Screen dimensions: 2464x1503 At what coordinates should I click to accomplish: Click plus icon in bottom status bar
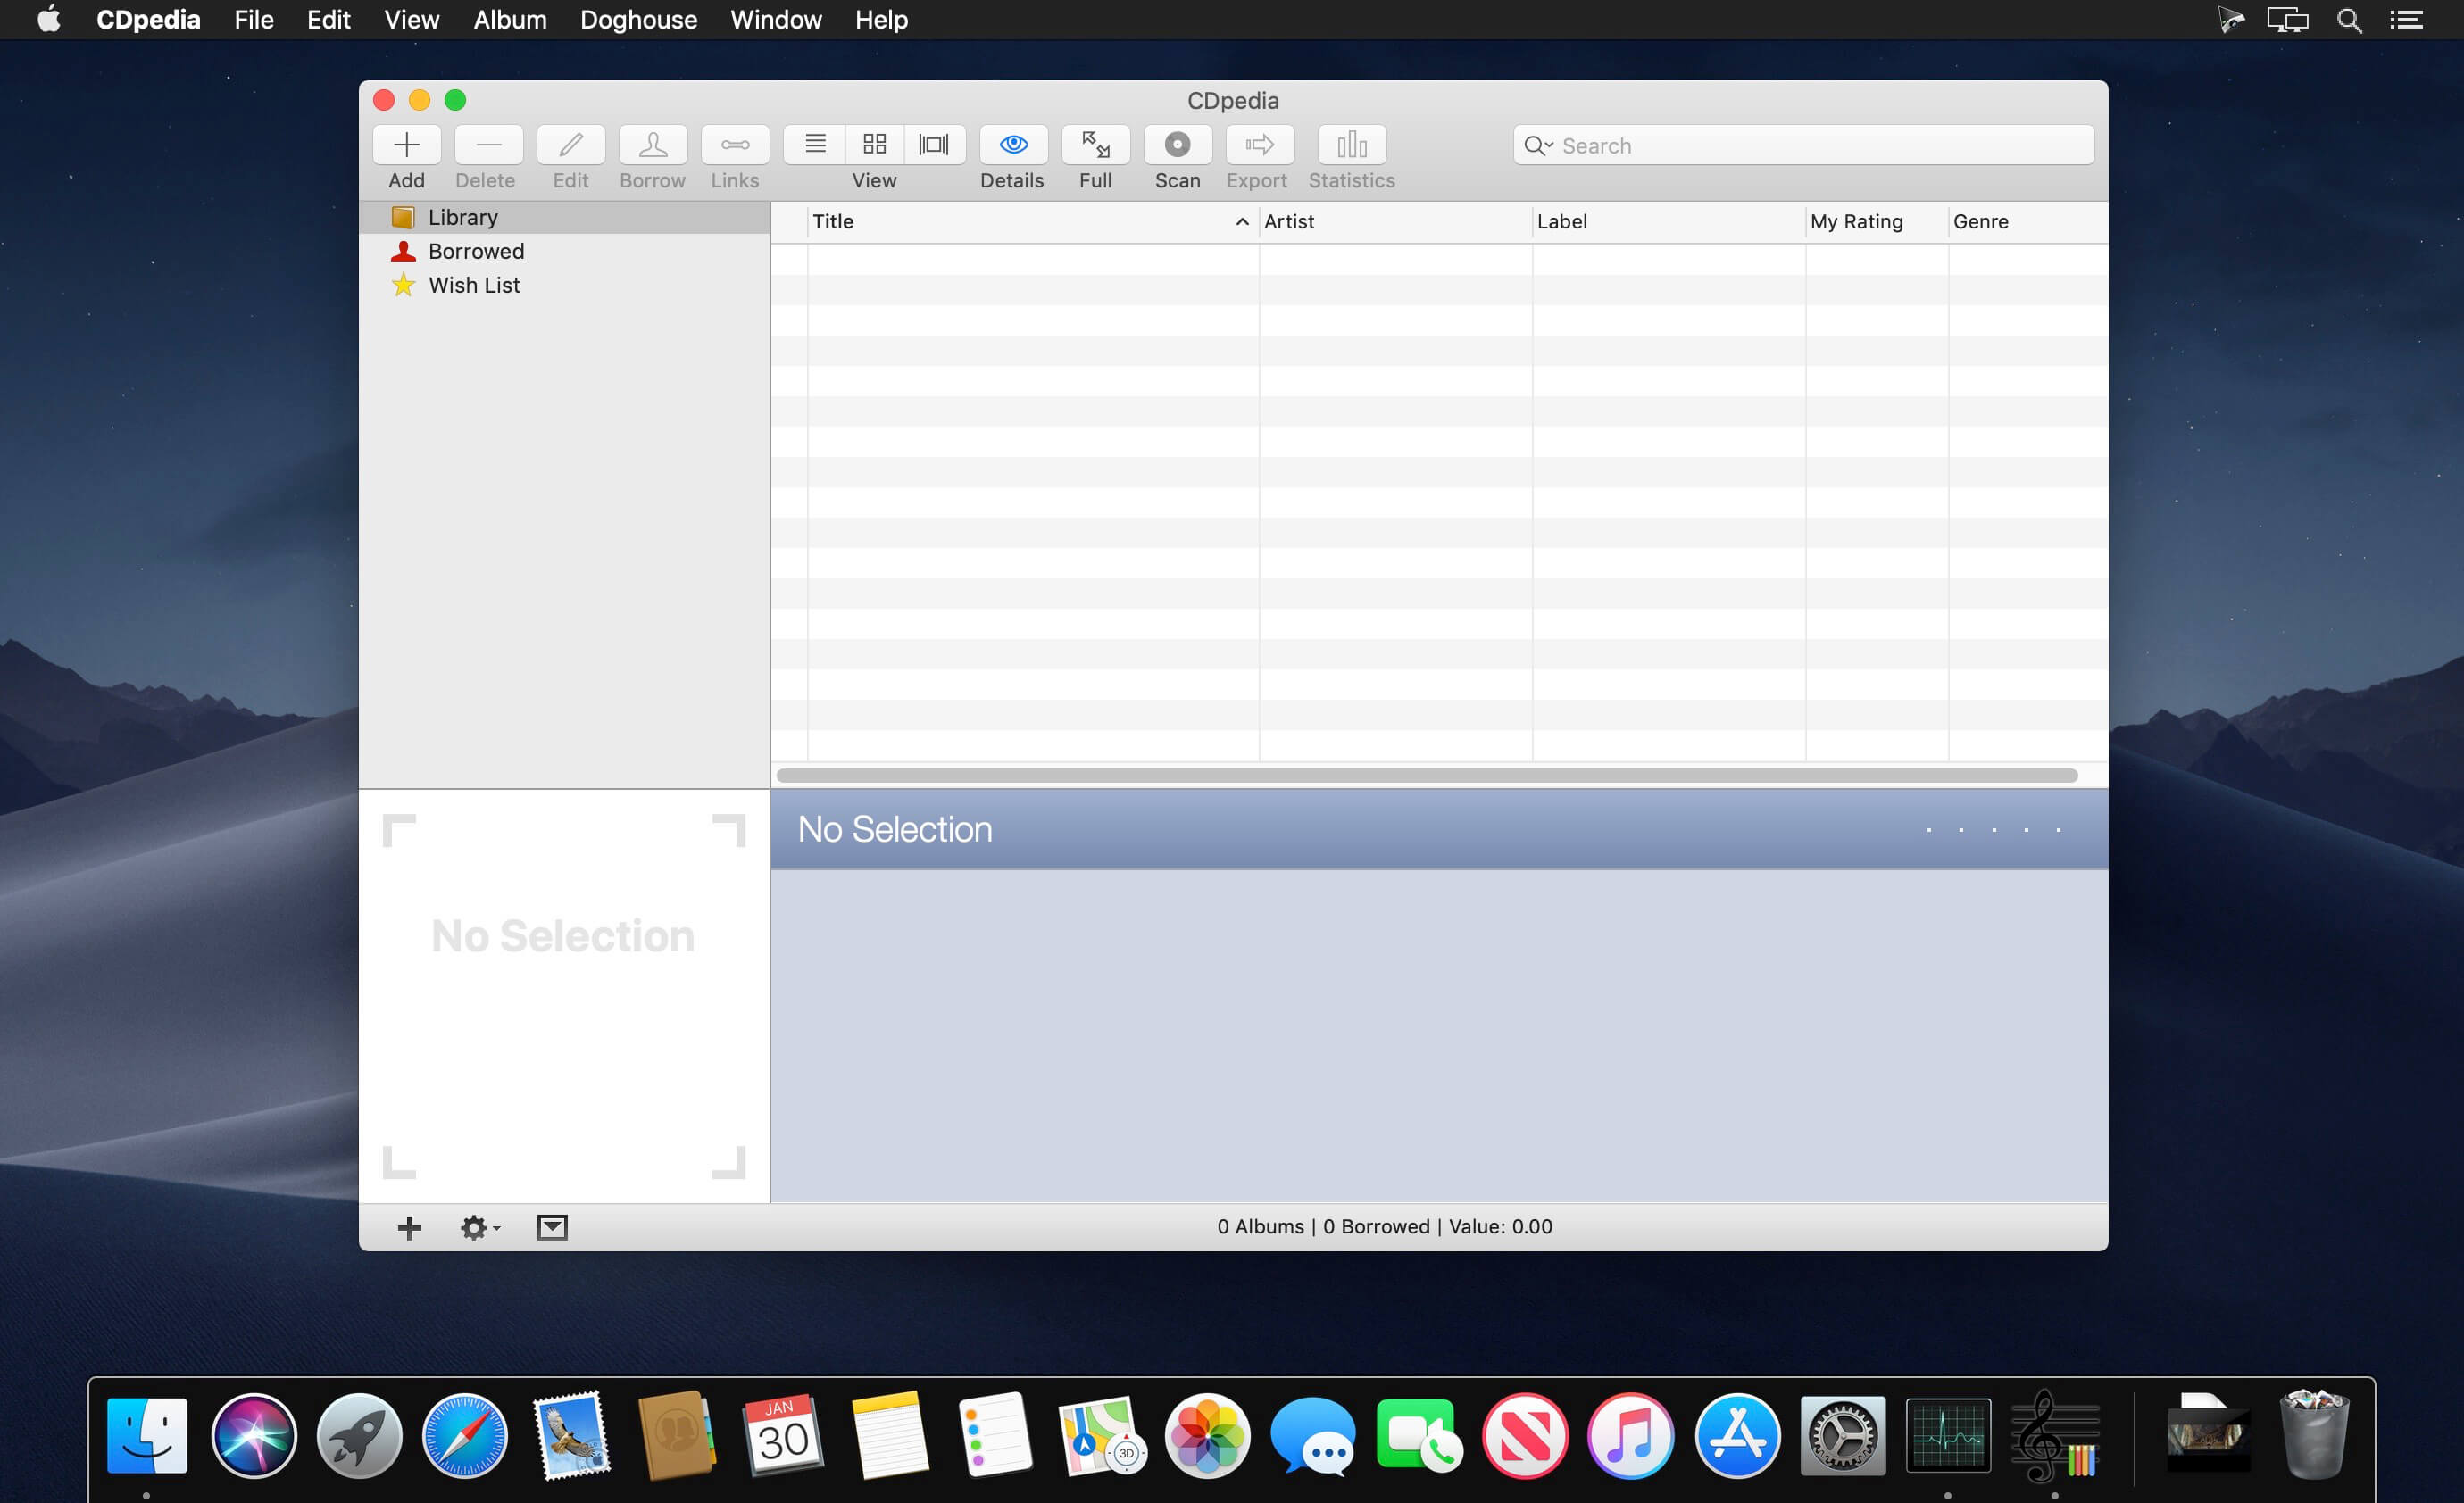(409, 1227)
